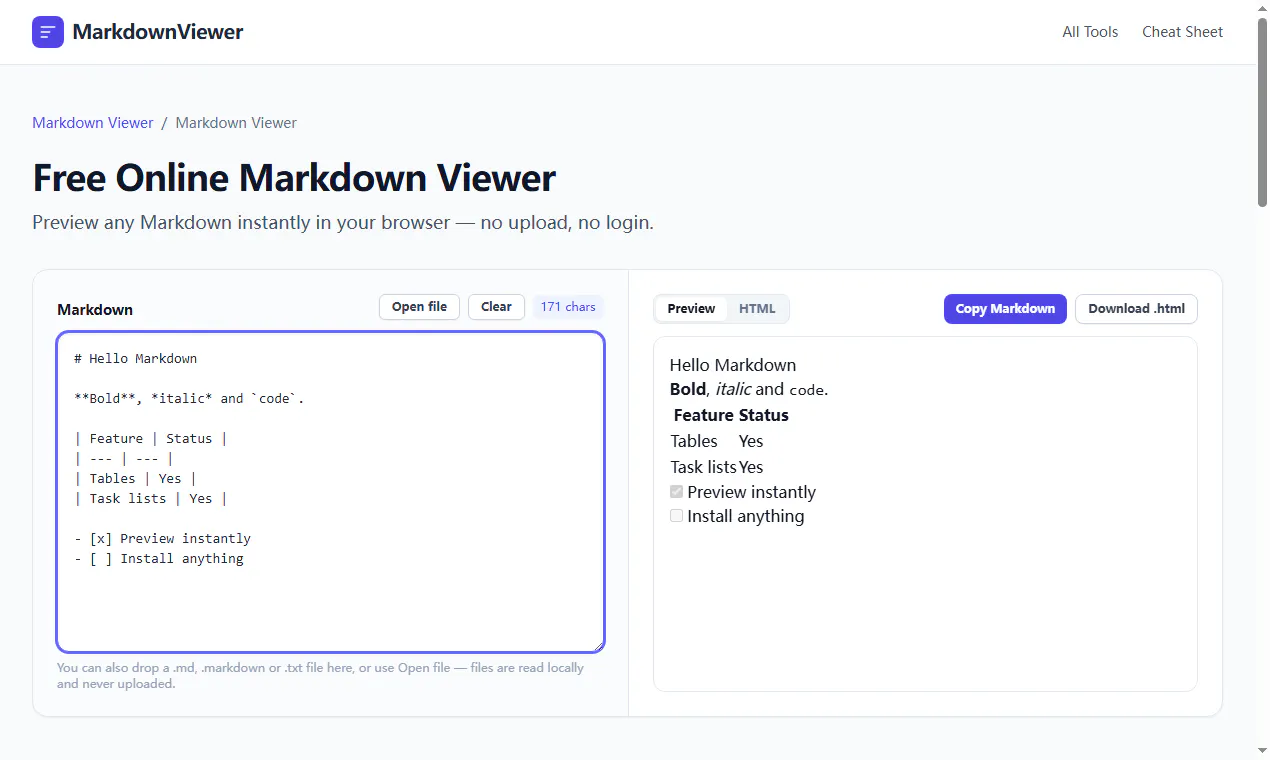The height and width of the screenshot is (760, 1270).
Task: Click the Status table header in preview
Action: tap(763, 415)
